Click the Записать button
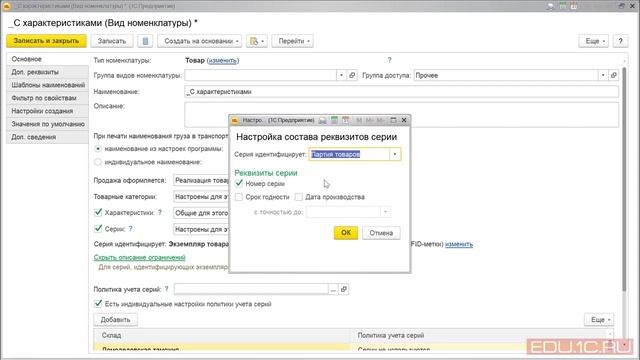Screen dimensions: 640x360 pos(112,41)
